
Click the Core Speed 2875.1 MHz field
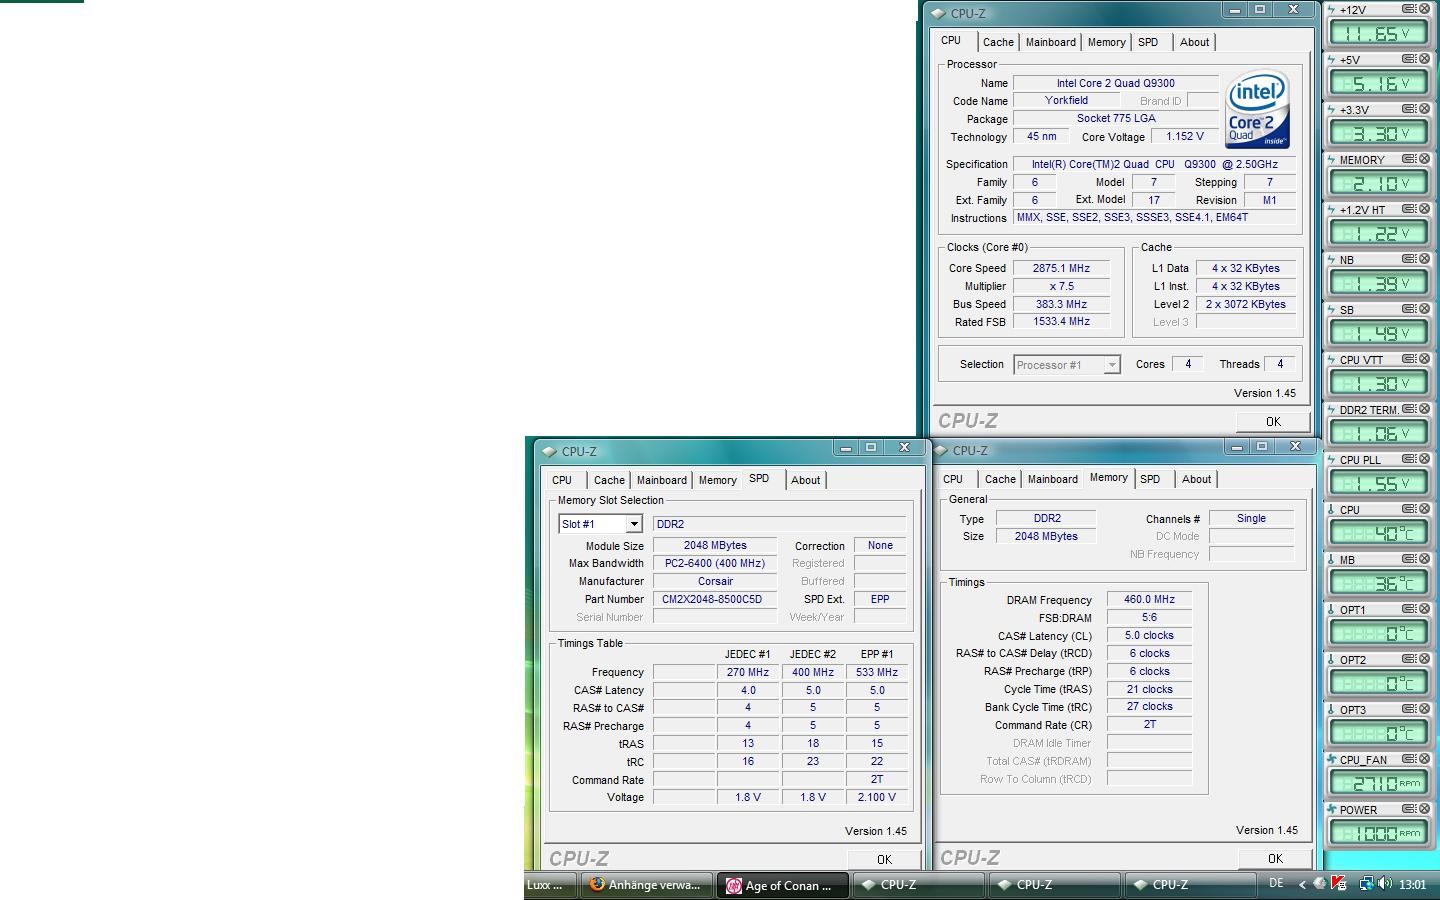[x=1061, y=268]
